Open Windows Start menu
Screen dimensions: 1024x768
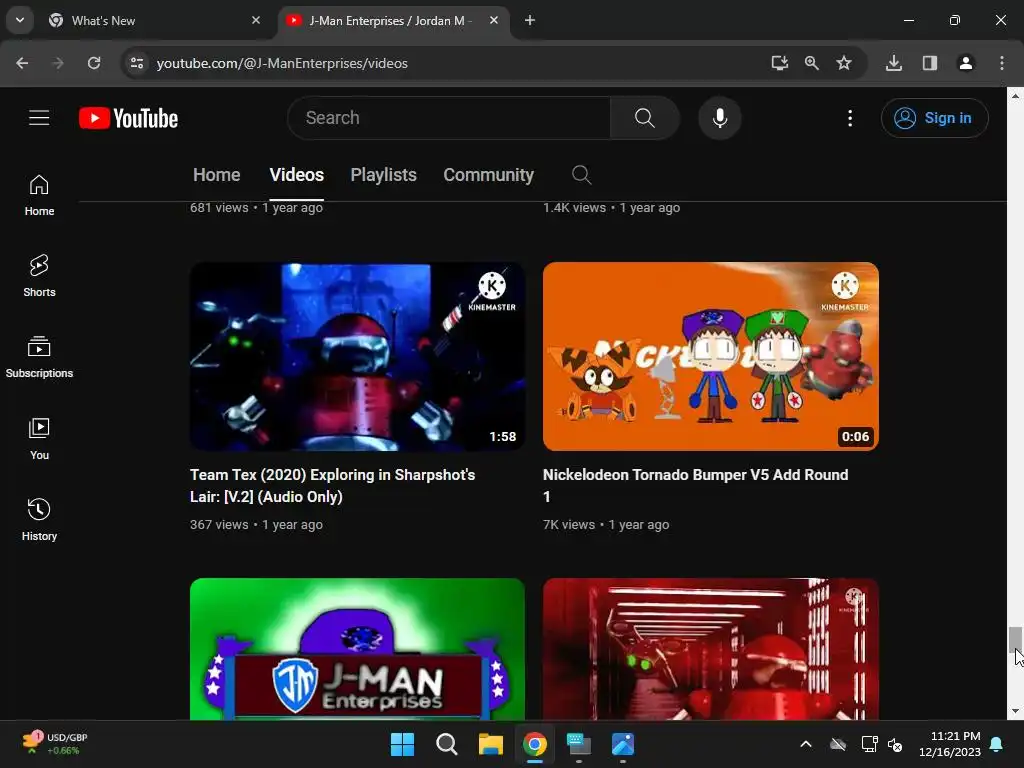coord(402,744)
